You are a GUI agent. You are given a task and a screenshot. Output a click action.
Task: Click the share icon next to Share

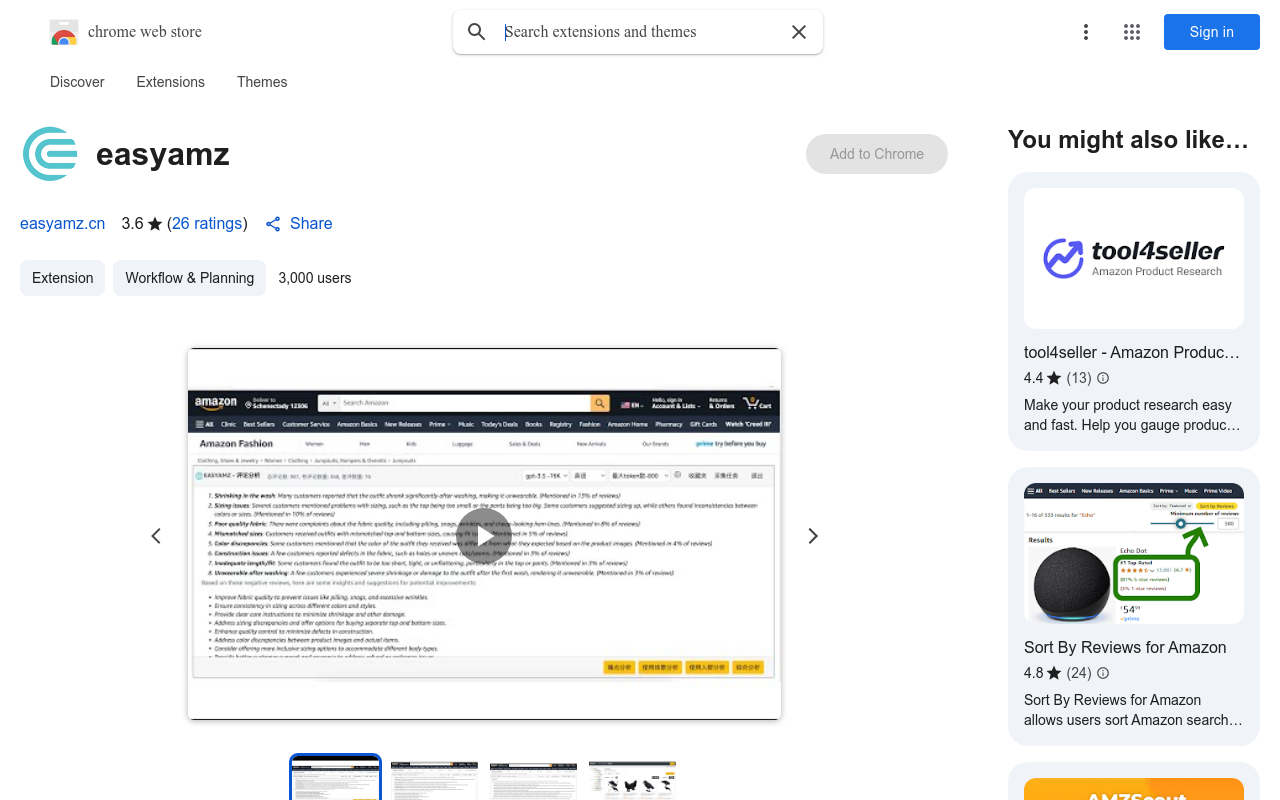click(273, 224)
